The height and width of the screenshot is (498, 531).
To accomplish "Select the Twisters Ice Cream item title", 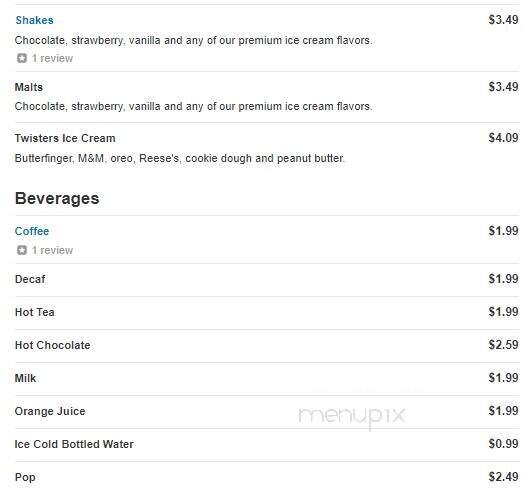I will [x=65, y=138].
